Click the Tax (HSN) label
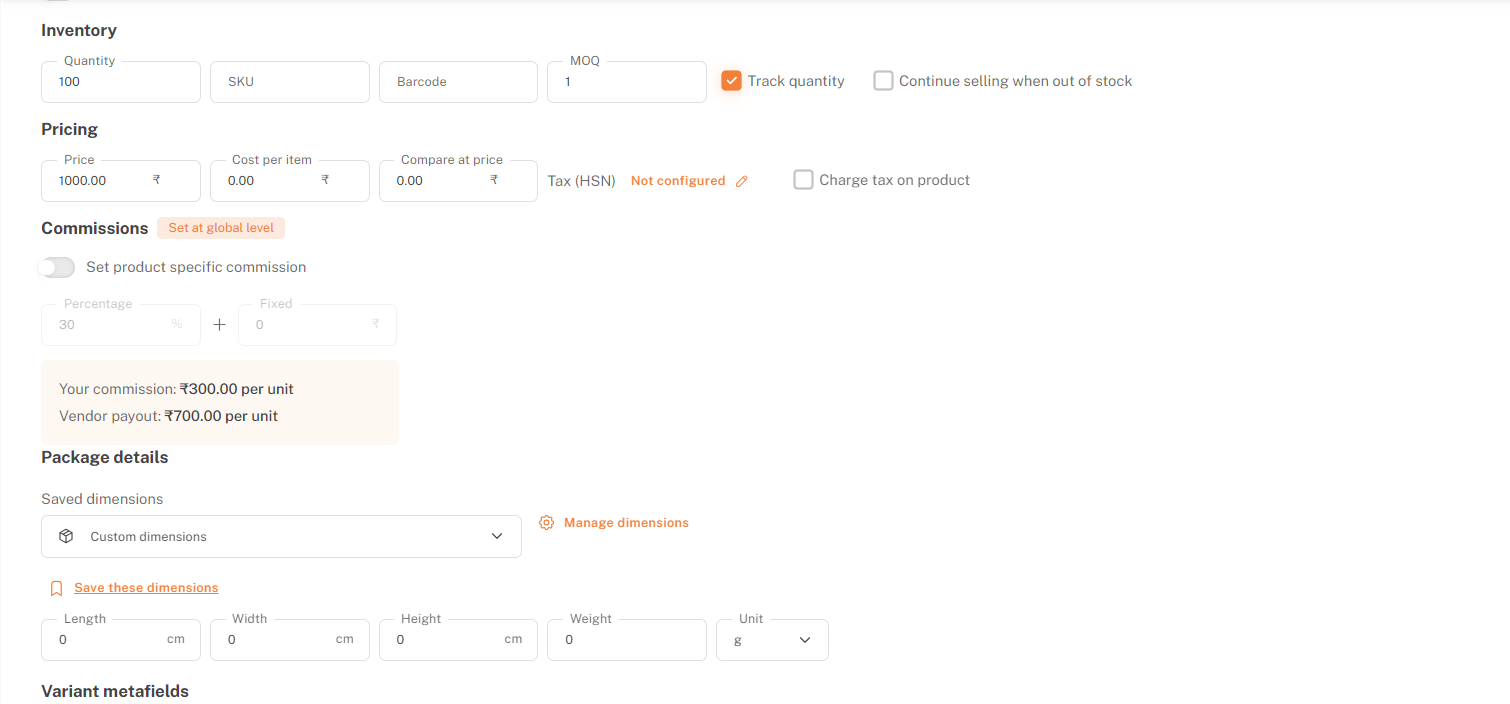Image resolution: width=1510 pixels, height=704 pixels. click(582, 181)
